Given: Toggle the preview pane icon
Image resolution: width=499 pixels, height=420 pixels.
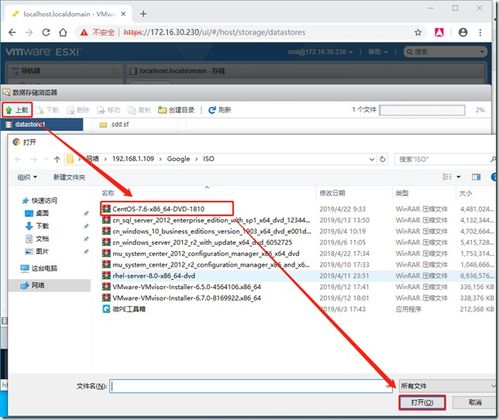Looking at the screenshot, I should (x=476, y=177).
